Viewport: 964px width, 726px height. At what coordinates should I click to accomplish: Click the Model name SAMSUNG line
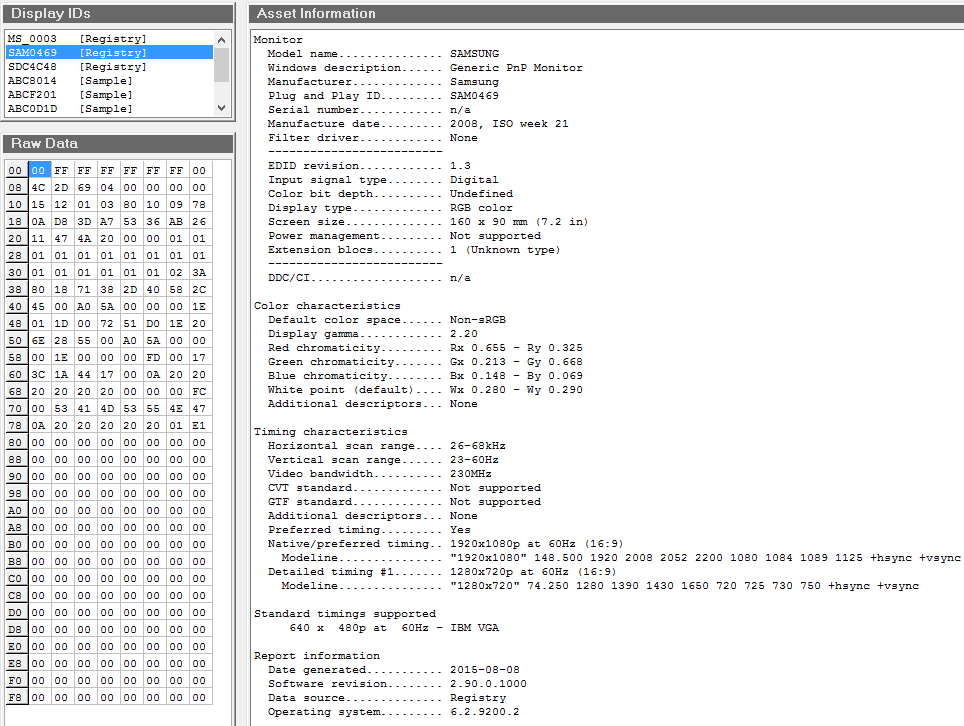384,54
